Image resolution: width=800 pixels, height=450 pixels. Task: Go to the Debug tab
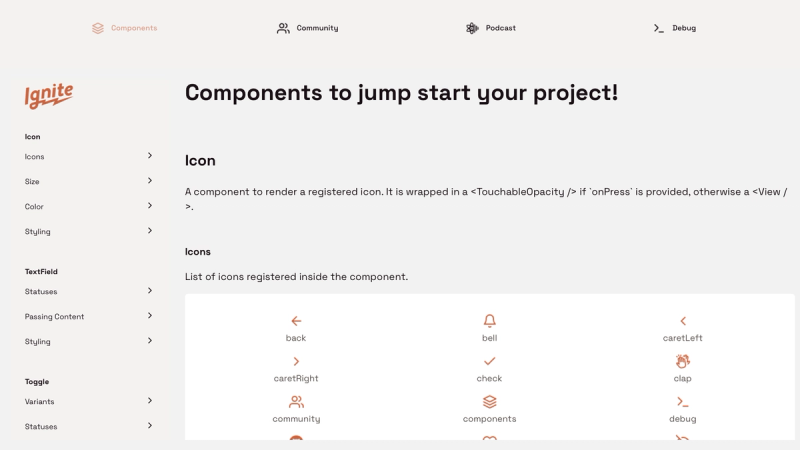click(674, 28)
